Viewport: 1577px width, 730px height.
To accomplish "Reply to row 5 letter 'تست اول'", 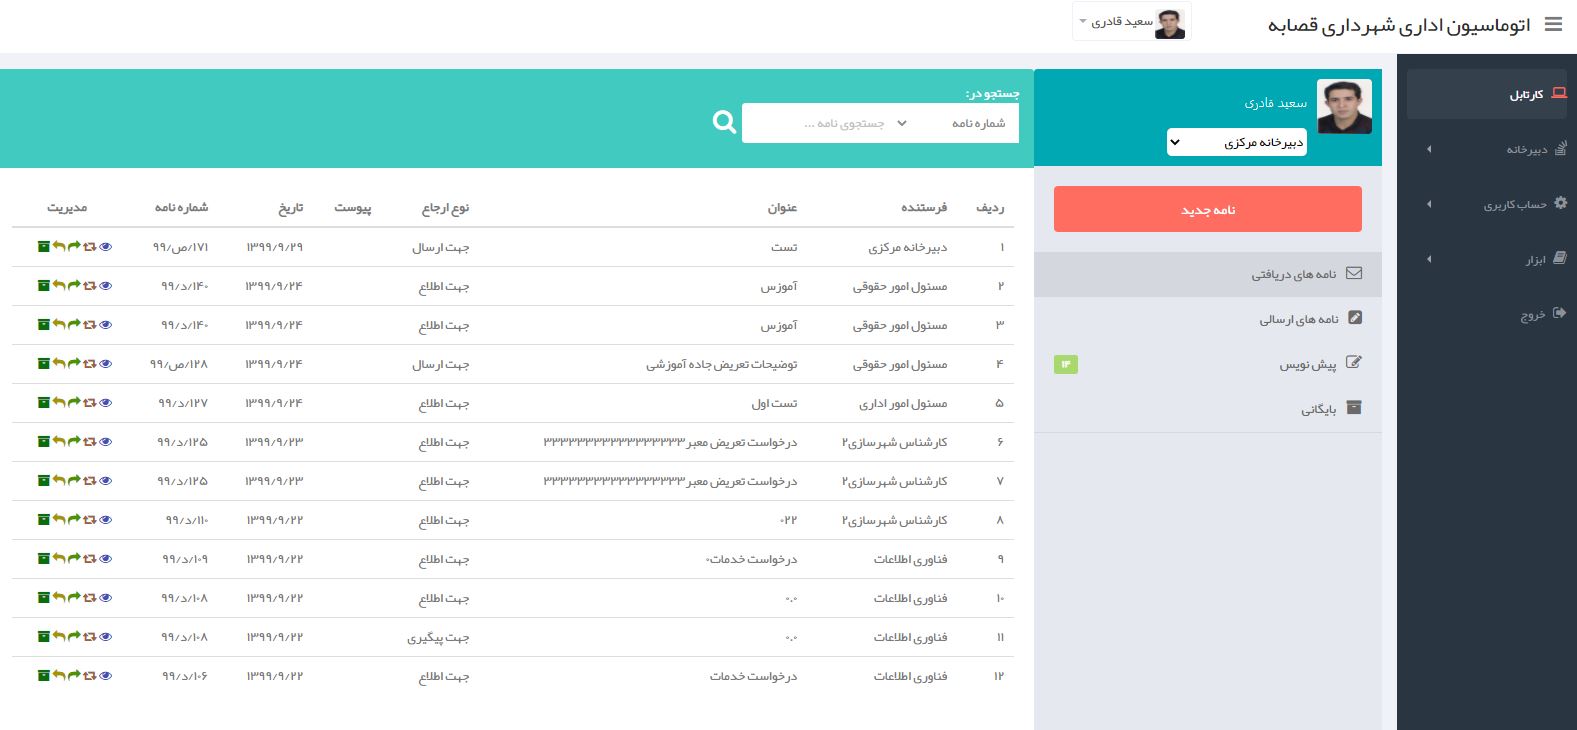I will 59,402.
